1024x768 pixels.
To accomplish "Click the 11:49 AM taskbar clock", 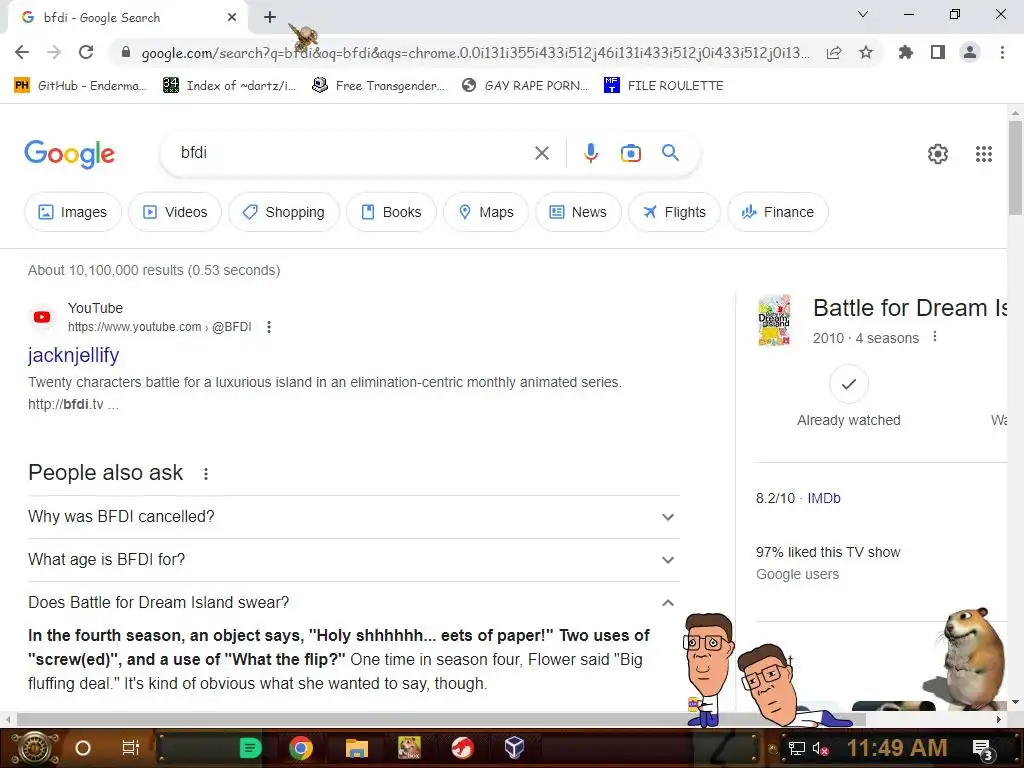I will pos(897,748).
